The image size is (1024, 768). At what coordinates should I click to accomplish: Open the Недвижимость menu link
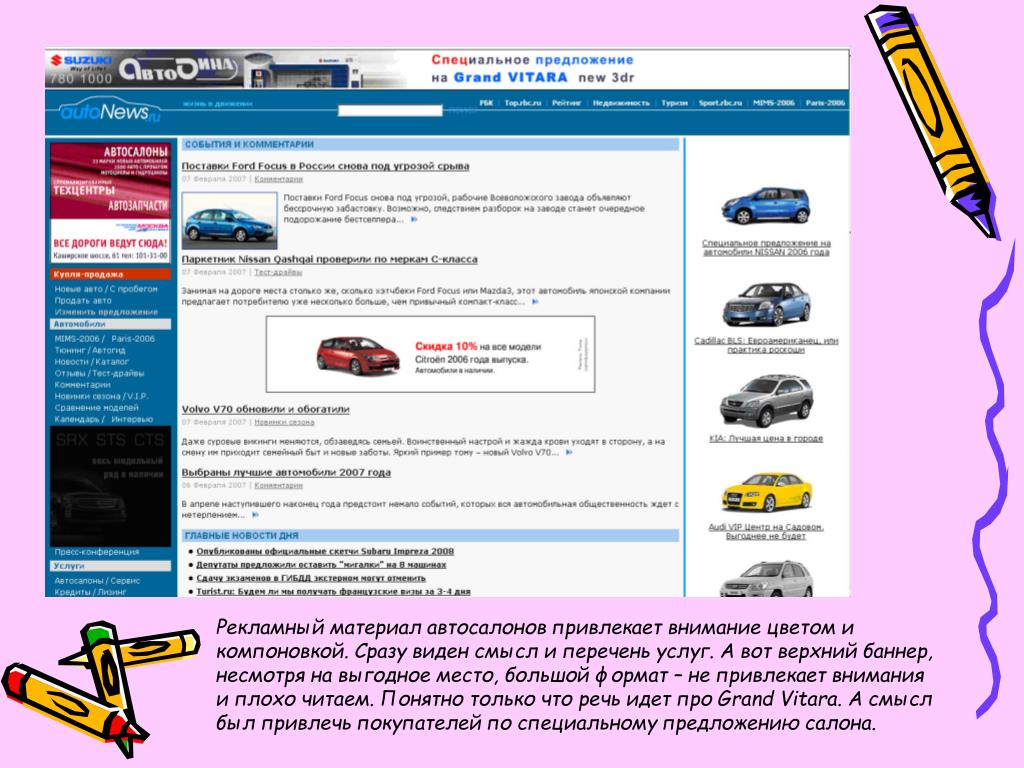(621, 103)
